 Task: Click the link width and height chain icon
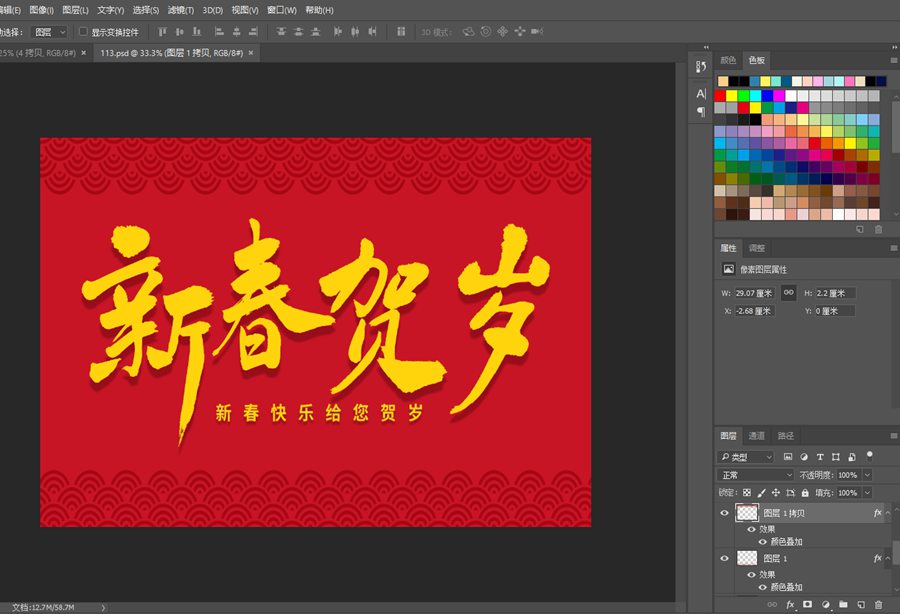pyautogui.click(x=789, y=293)
